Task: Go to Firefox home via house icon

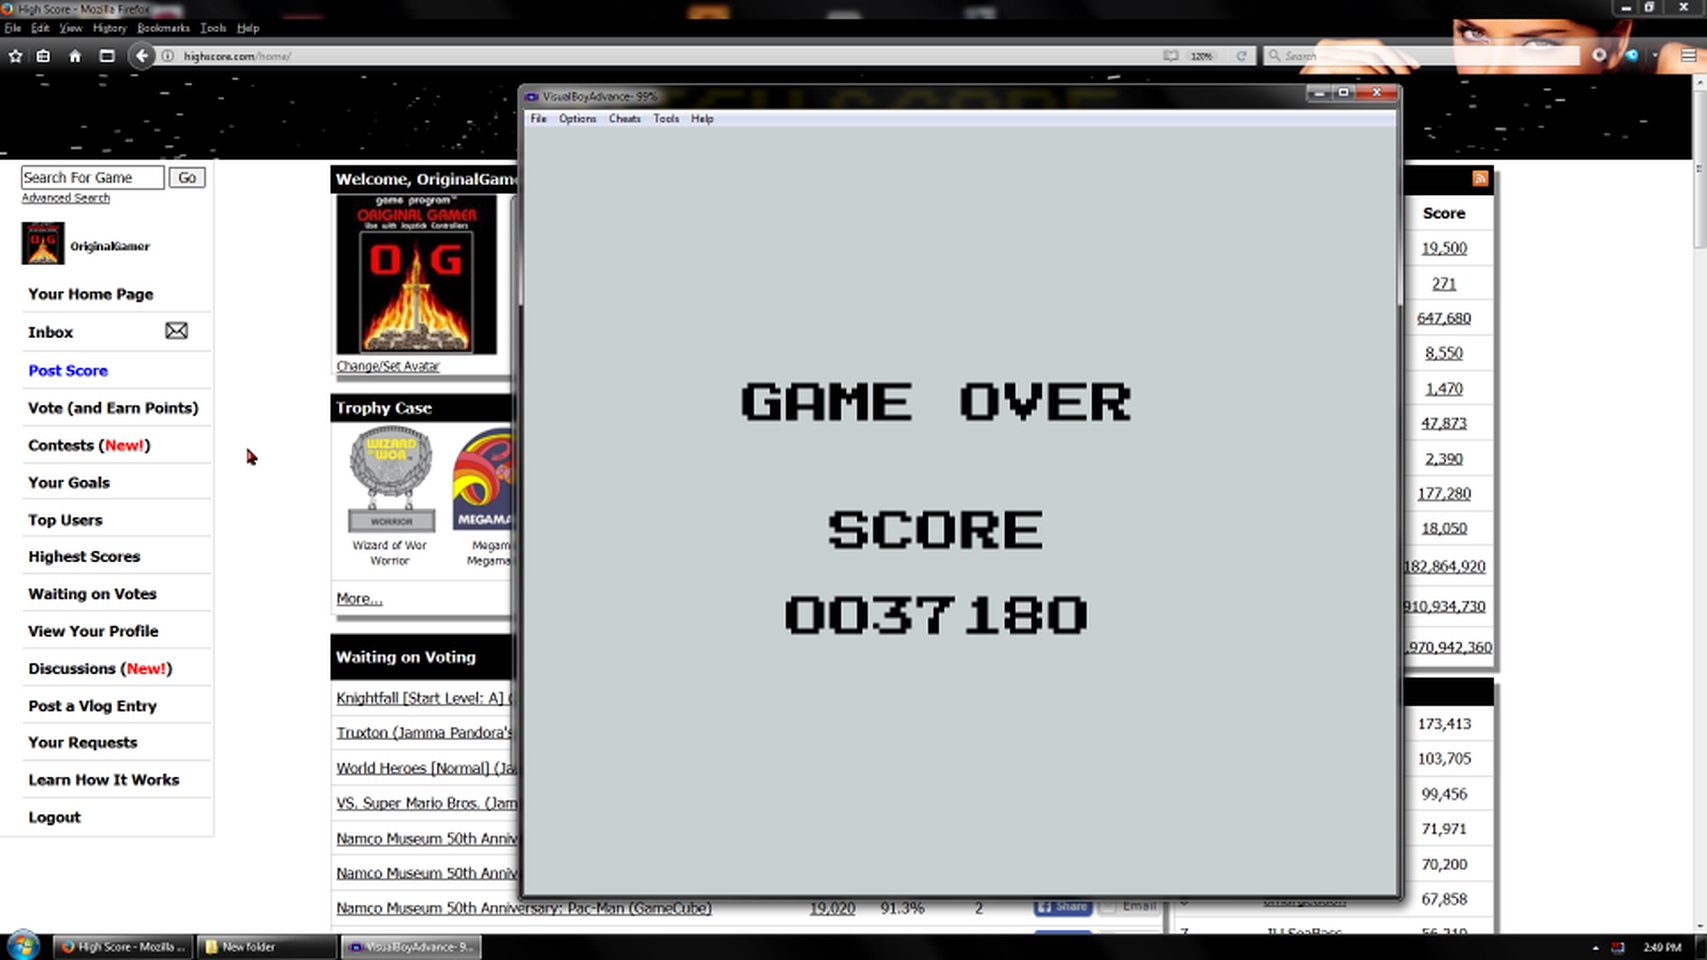Action: (75, 56)
